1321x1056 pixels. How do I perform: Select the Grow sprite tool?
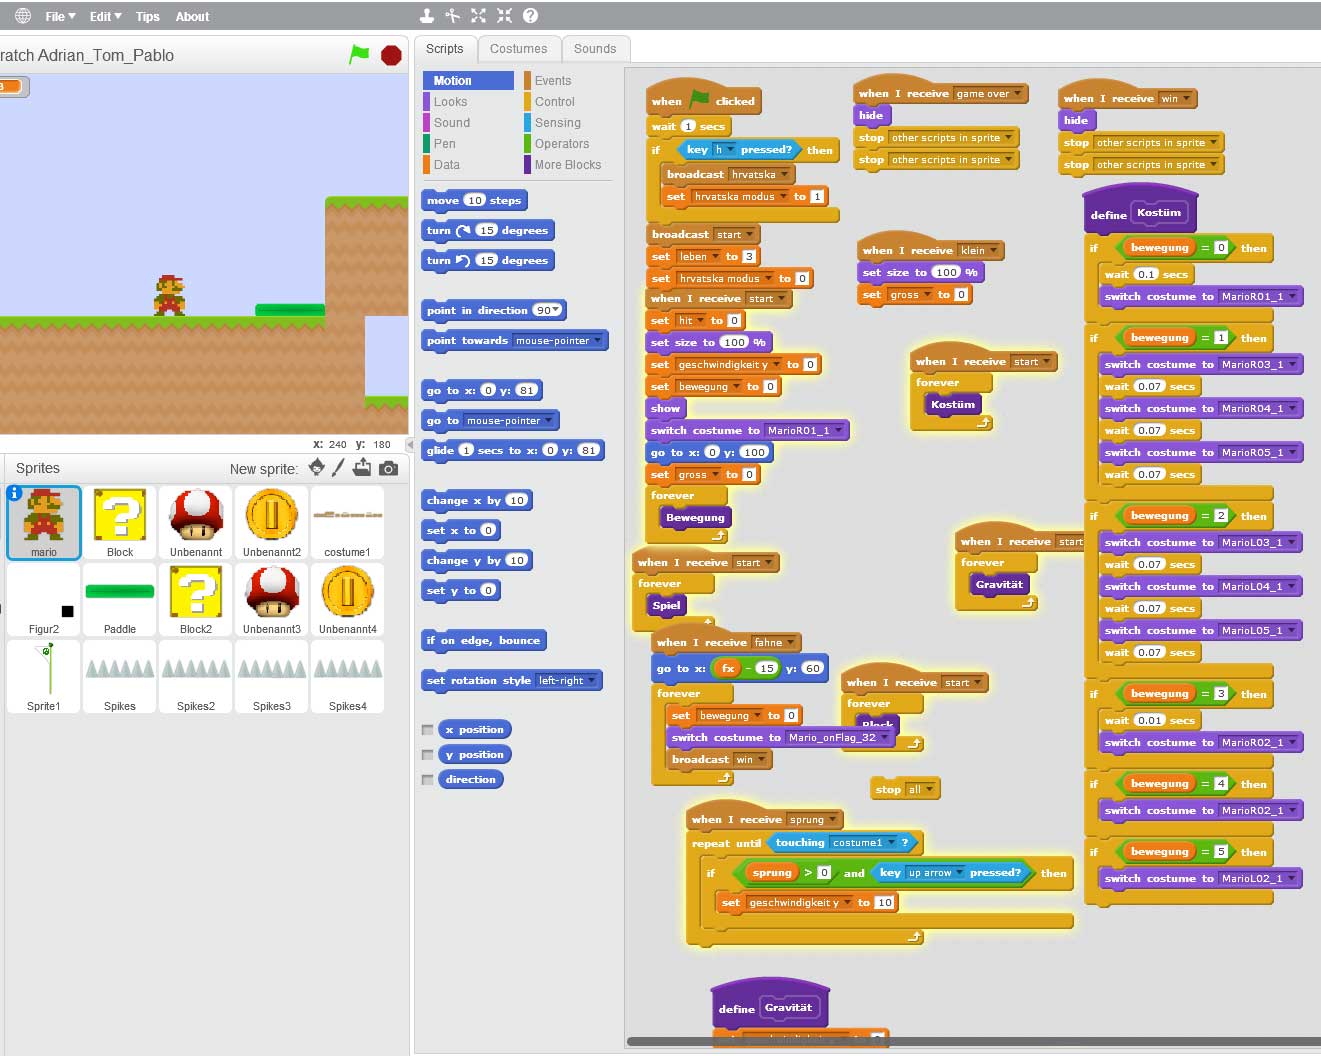[479, 15]
